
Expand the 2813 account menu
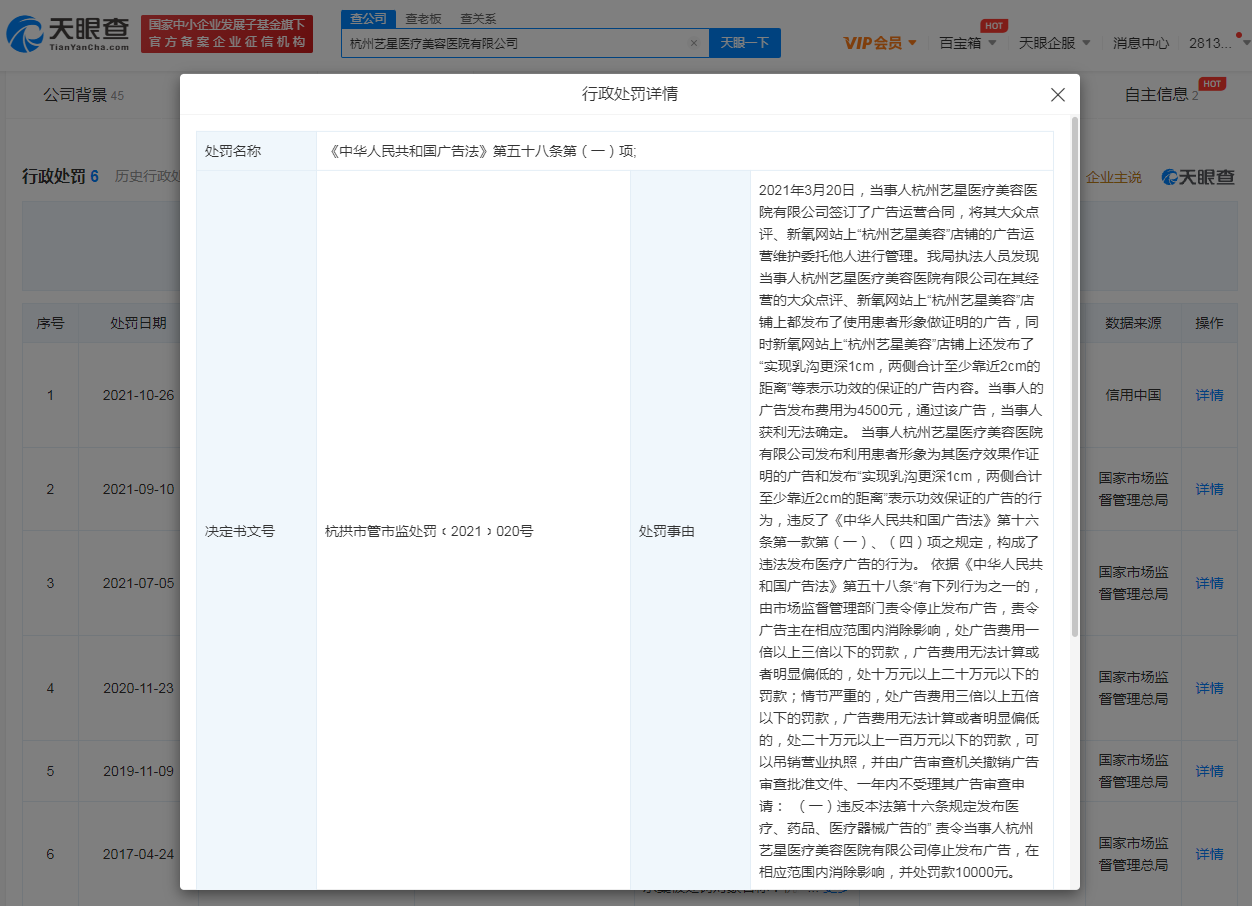click(1219, 43)
